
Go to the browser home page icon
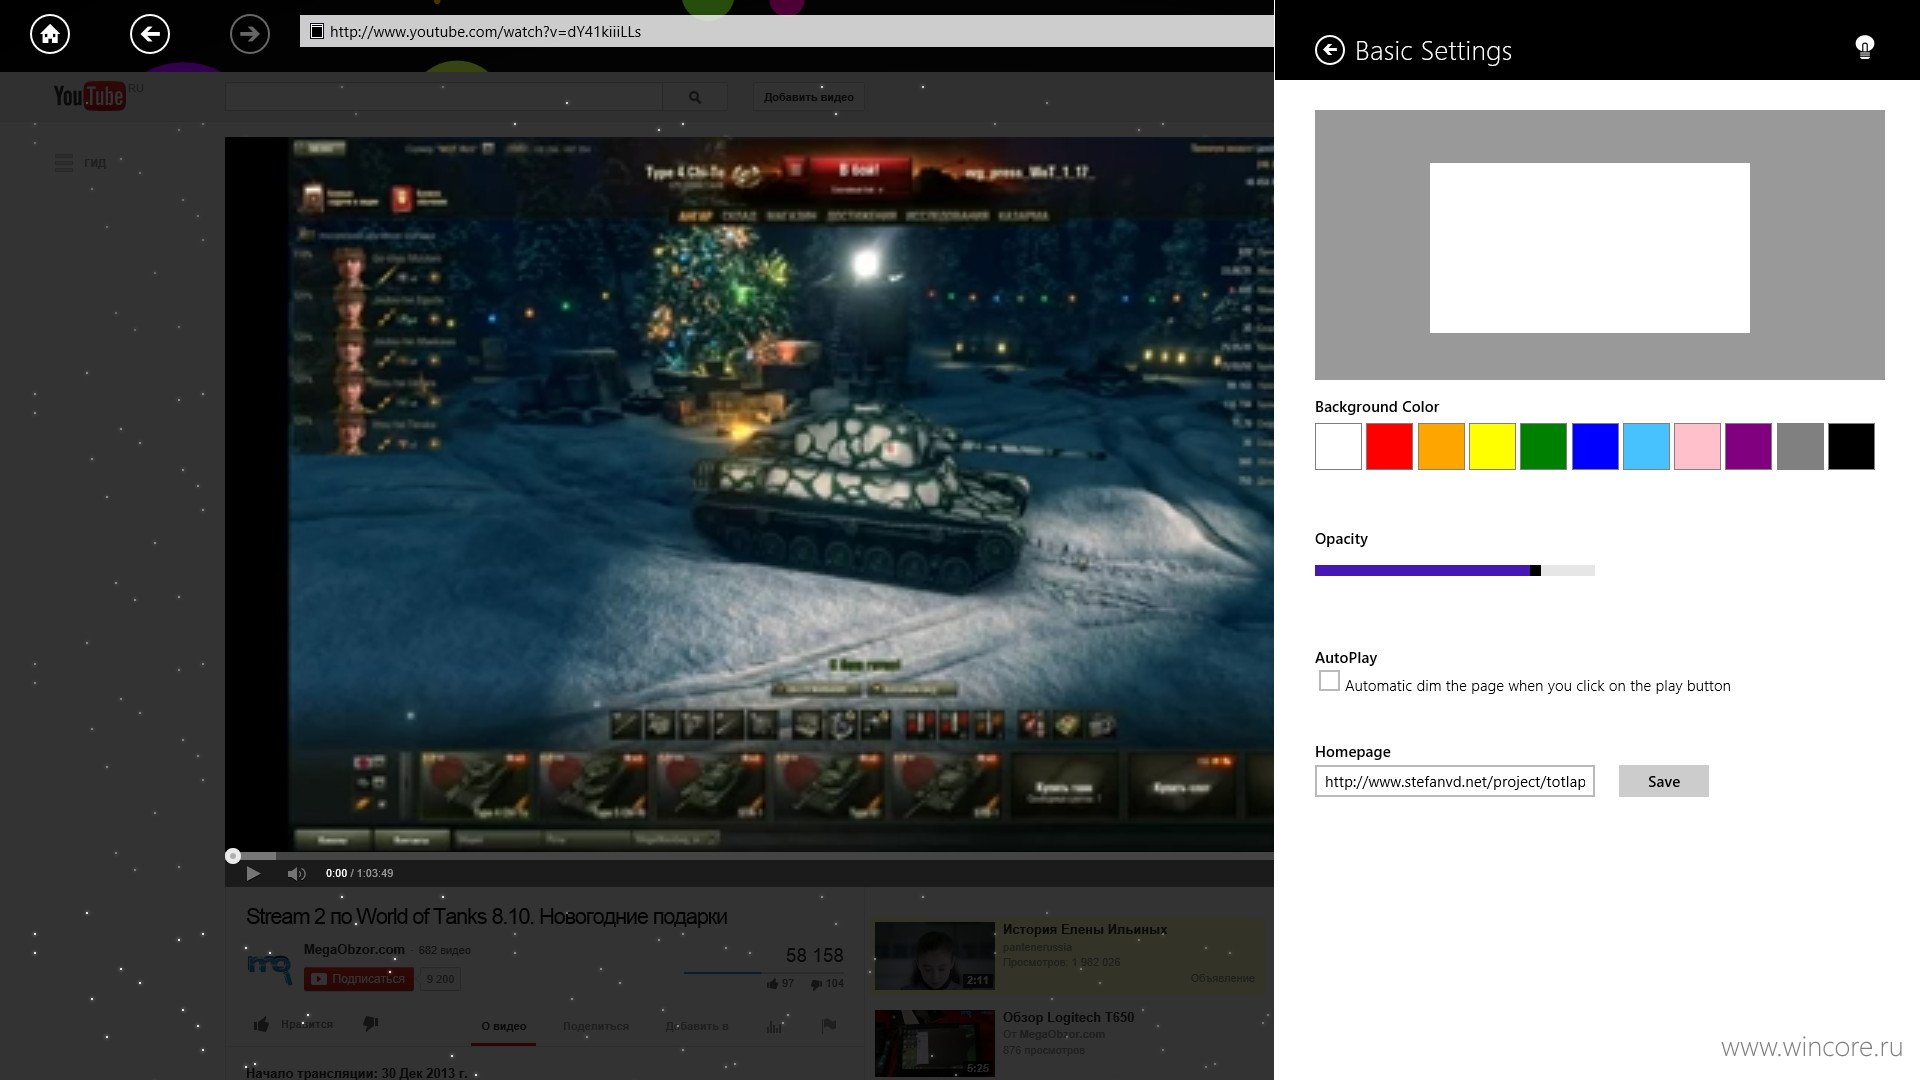[50, 34]
